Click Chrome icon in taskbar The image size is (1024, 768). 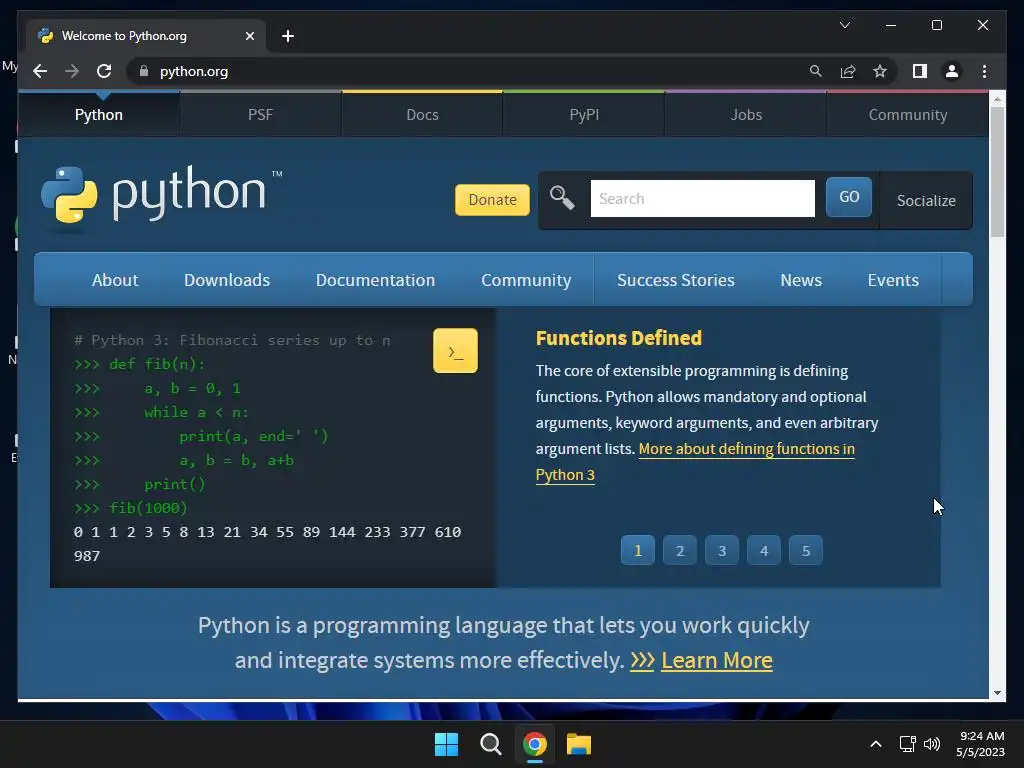pos(534,744)
